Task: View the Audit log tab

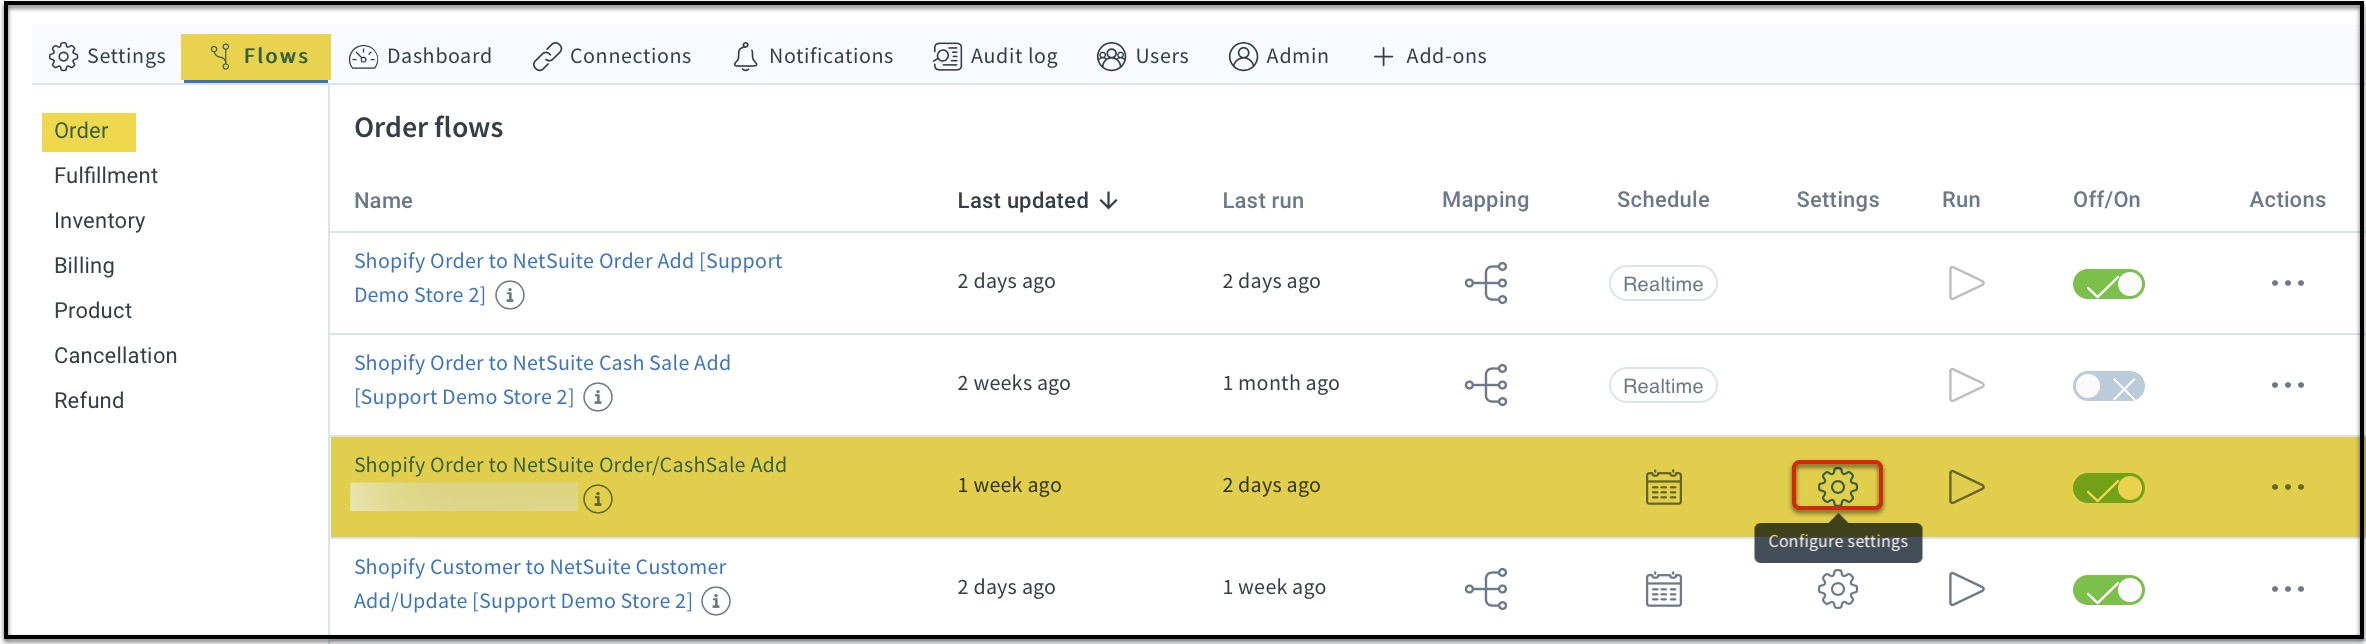Action: coord(995,56)
